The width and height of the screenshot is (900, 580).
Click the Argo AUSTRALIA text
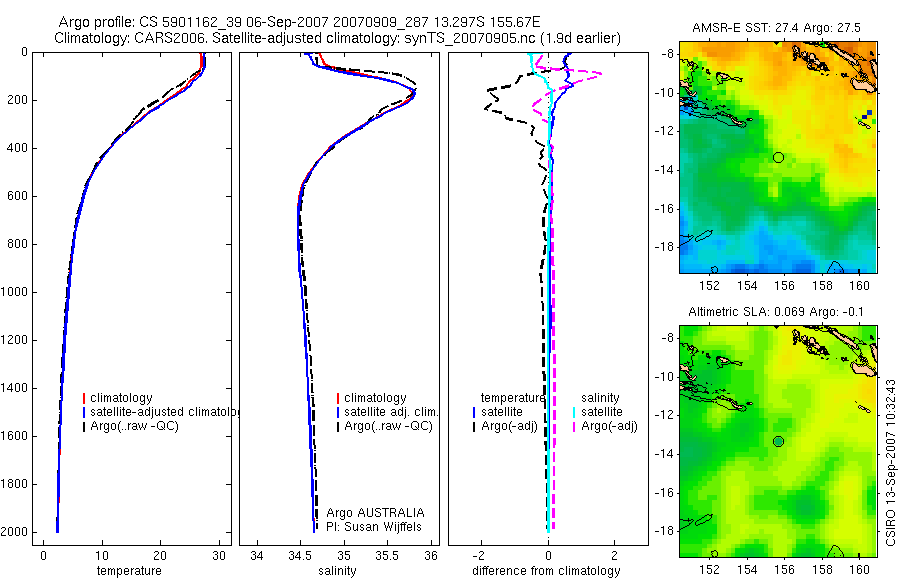[x=375, y=513]
